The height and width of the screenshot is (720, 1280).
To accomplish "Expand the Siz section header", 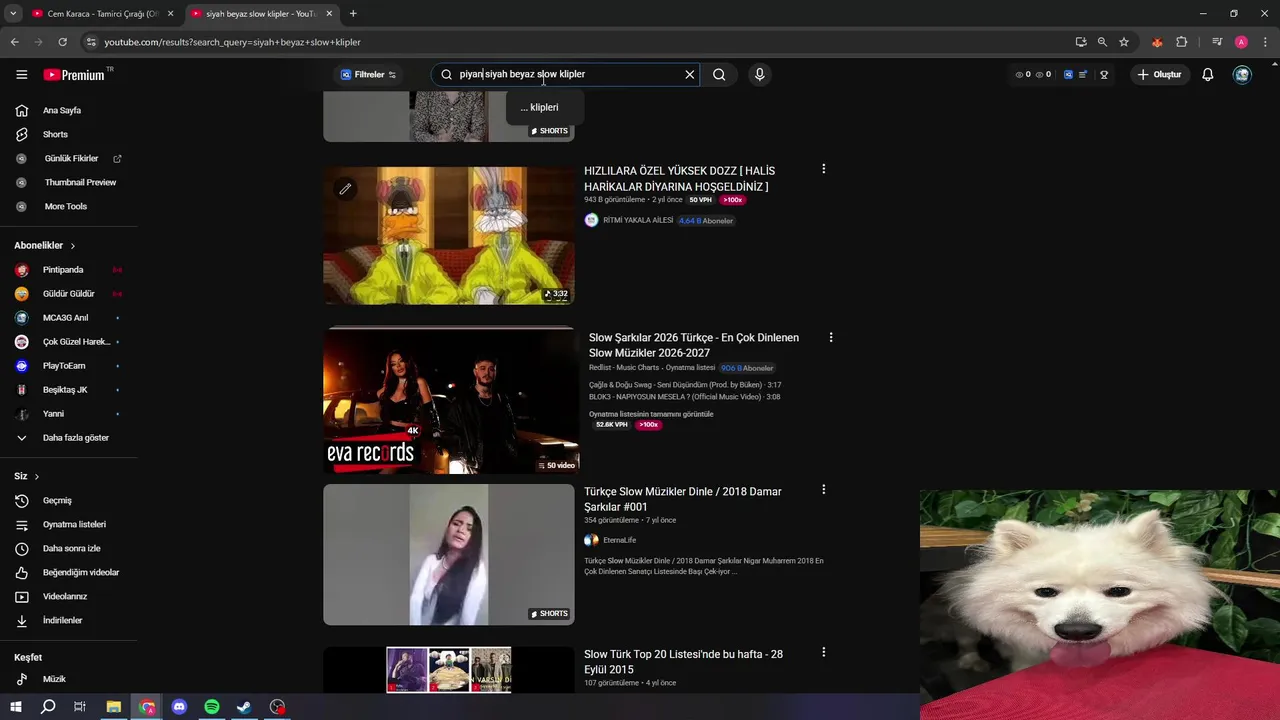I will point(27,476).
